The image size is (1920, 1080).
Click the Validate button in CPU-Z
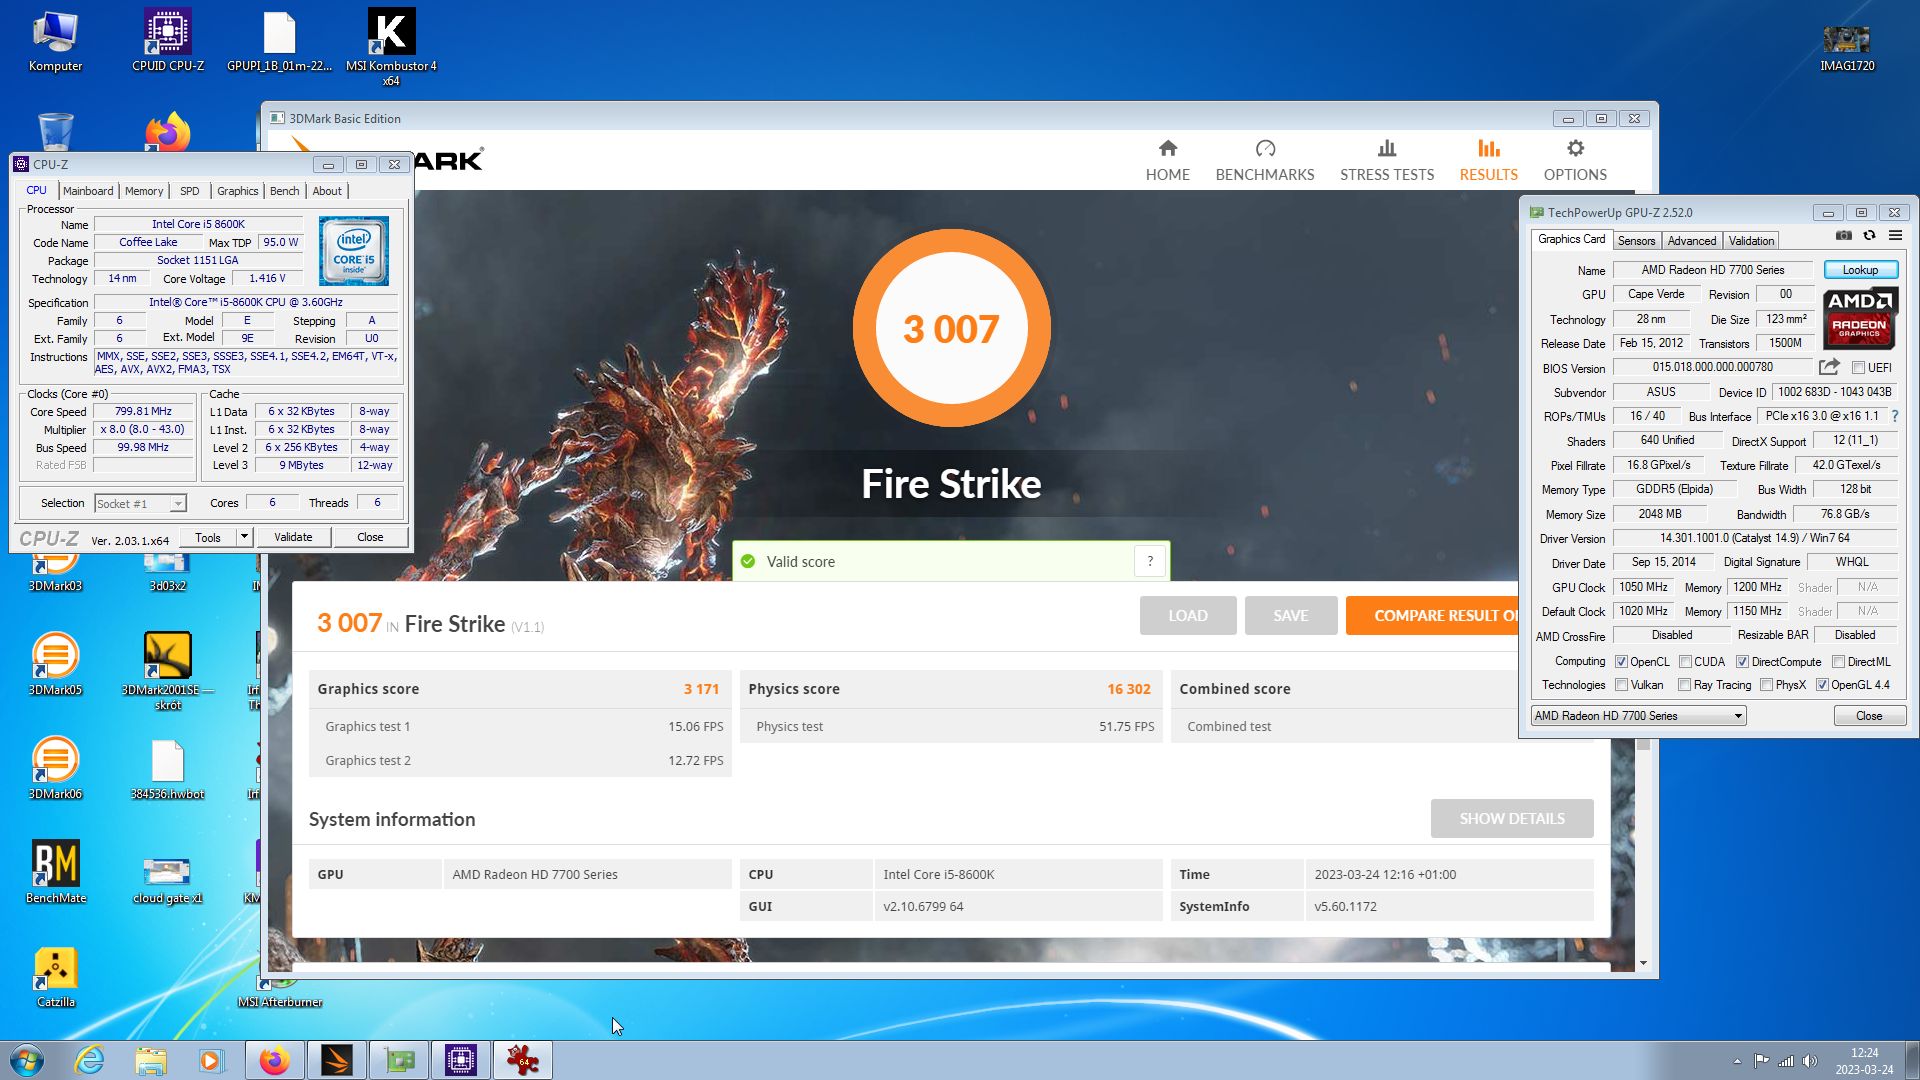coord(293,537)
